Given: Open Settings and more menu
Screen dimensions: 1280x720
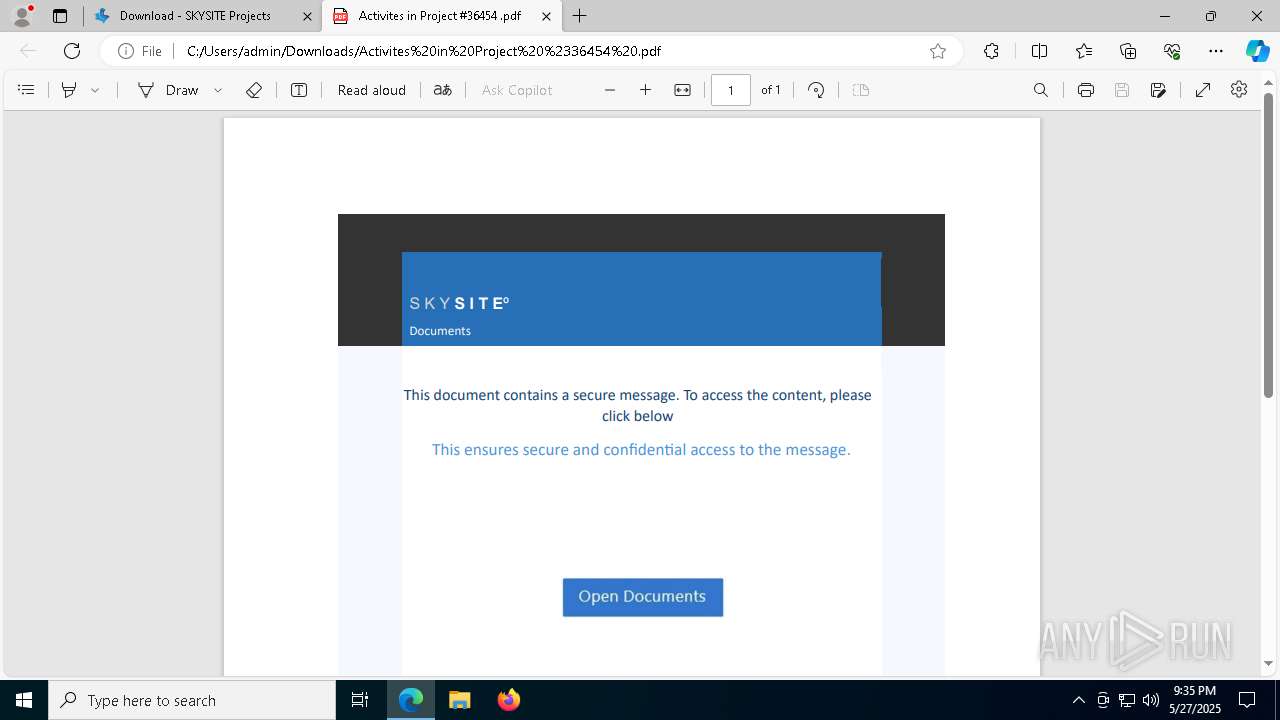Looking at the screenshot, I should coord(1216,51).
